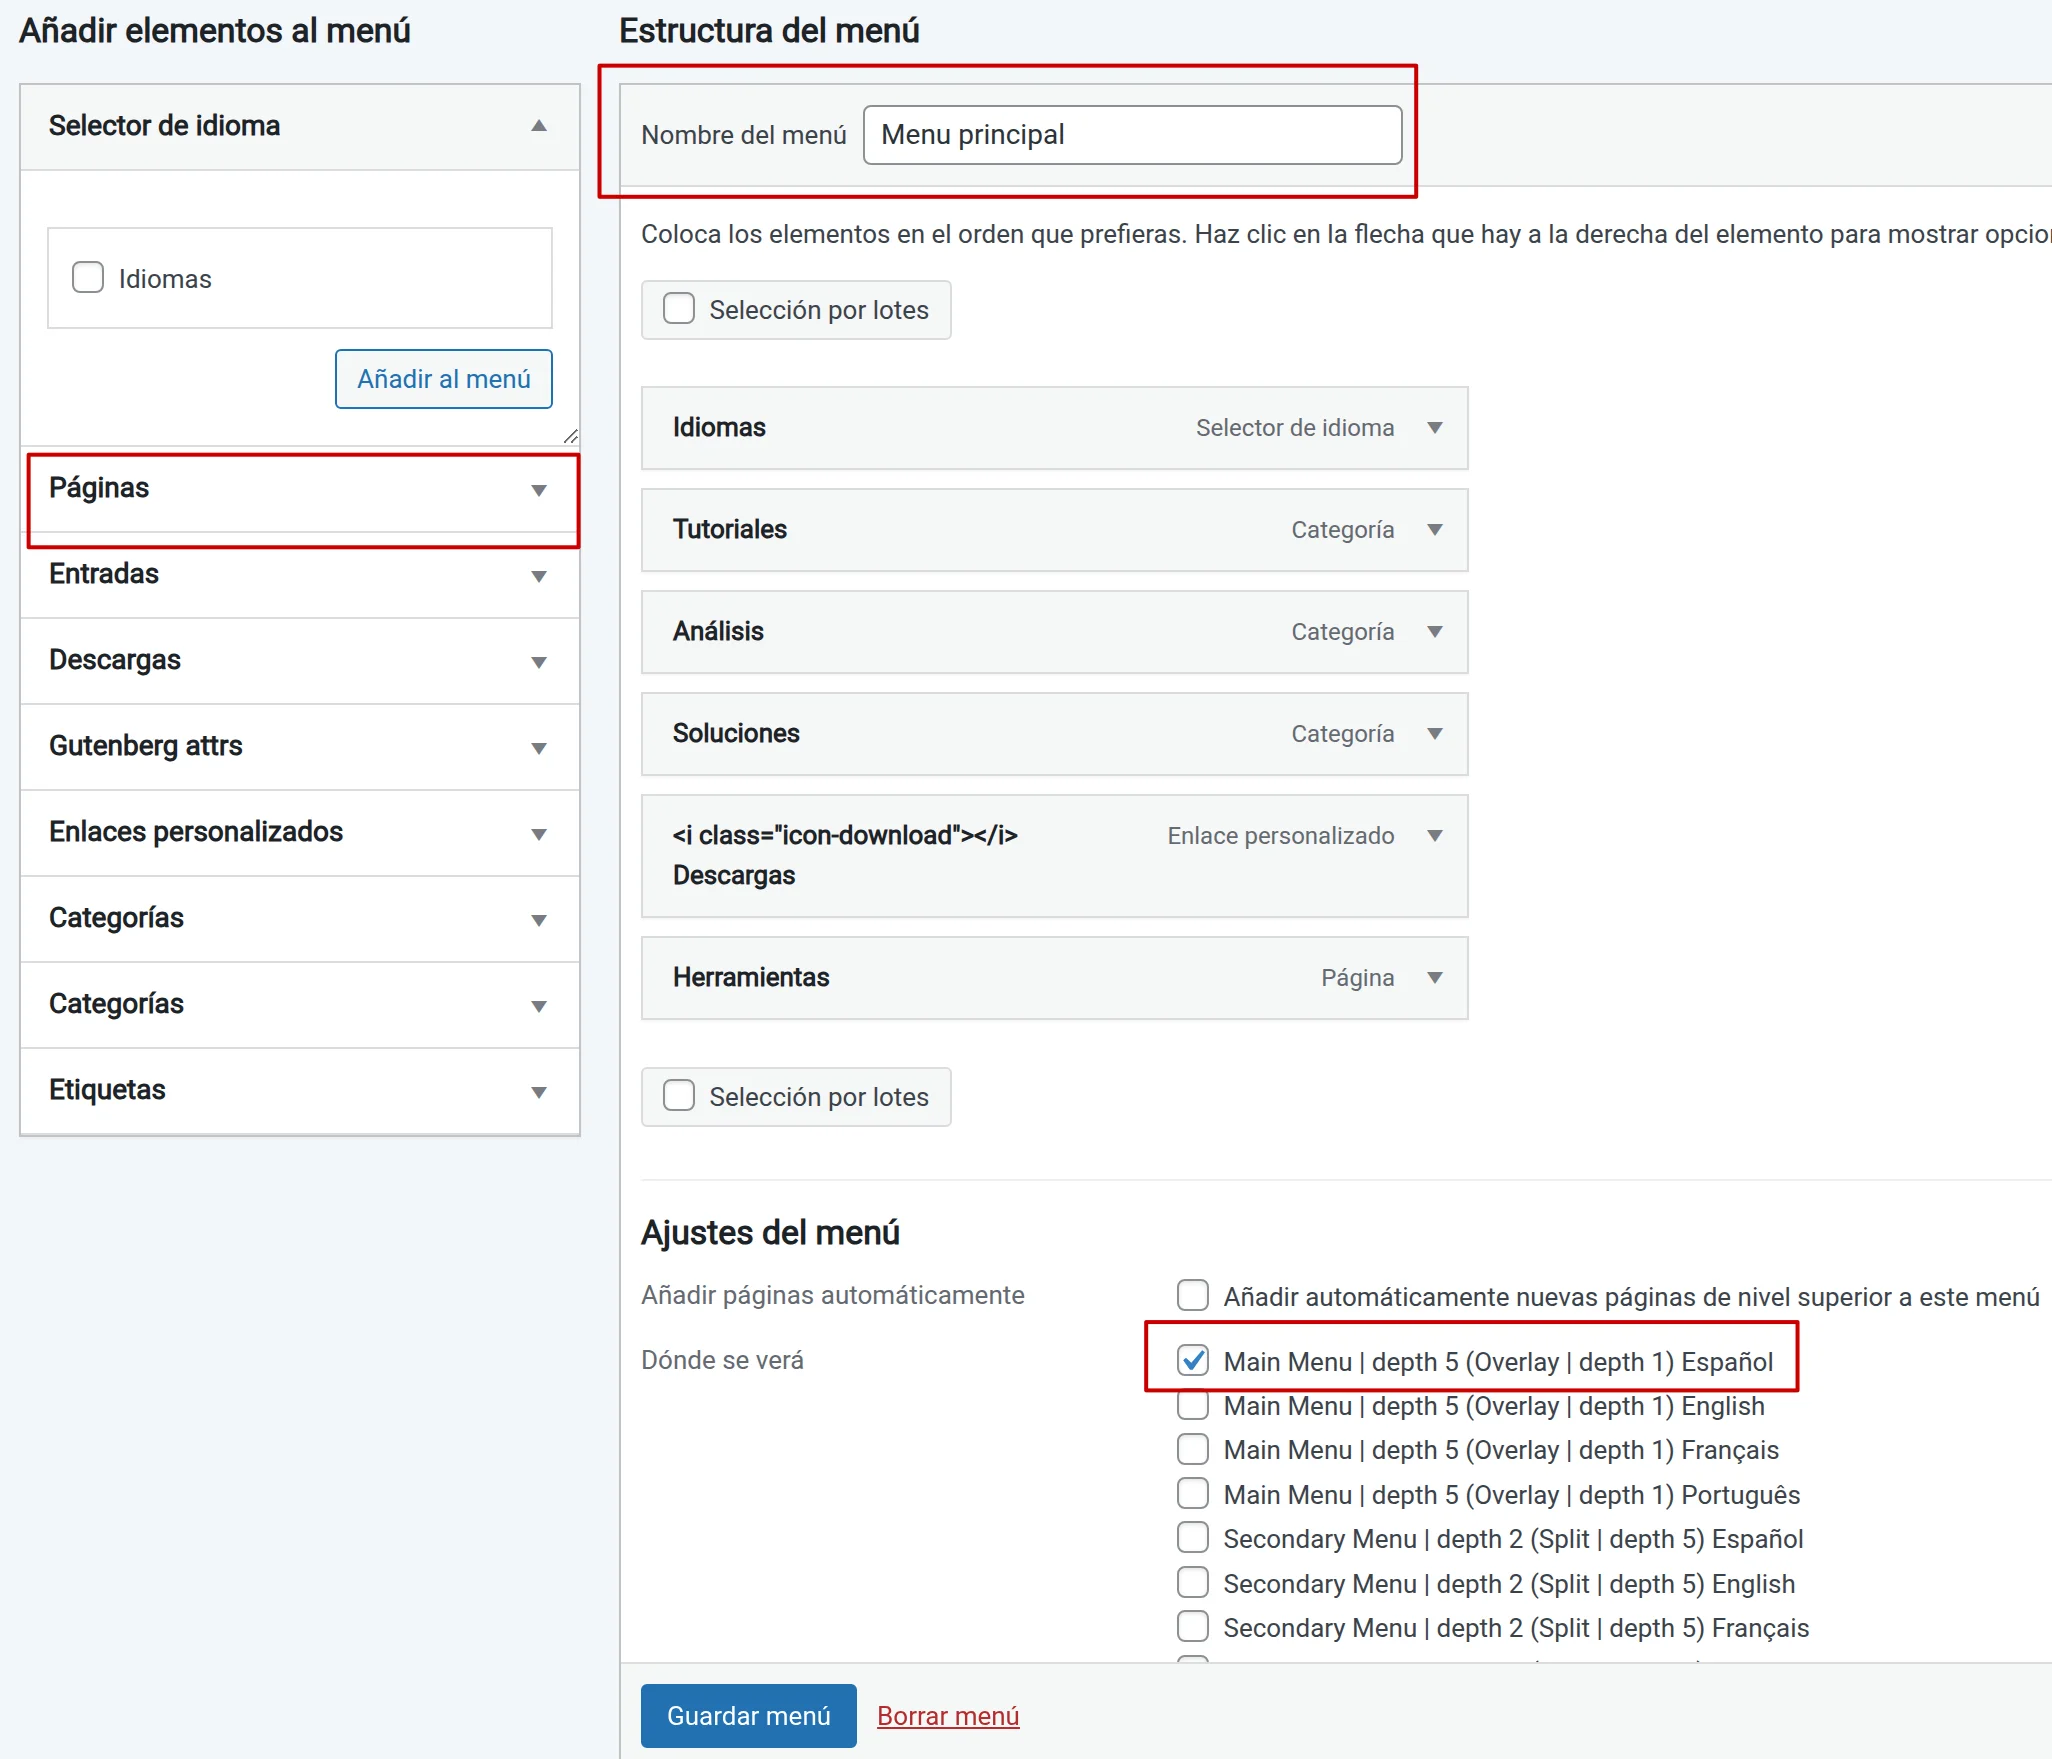Click the Añadir al menú button

pos(443,379)
